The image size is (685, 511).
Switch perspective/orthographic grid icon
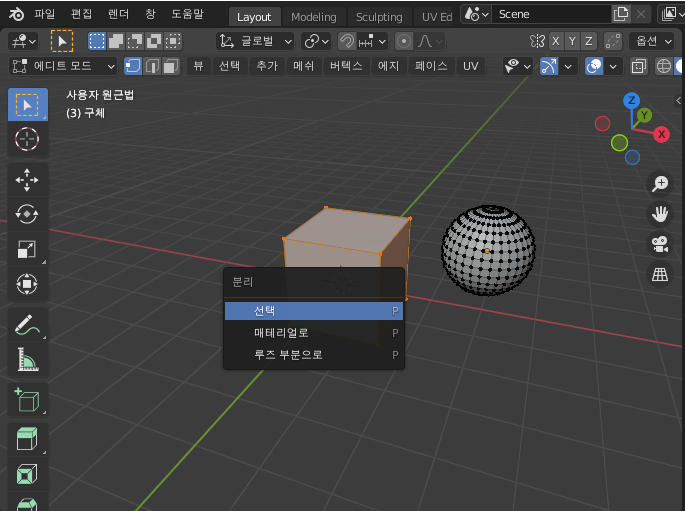tap(660, 274)
